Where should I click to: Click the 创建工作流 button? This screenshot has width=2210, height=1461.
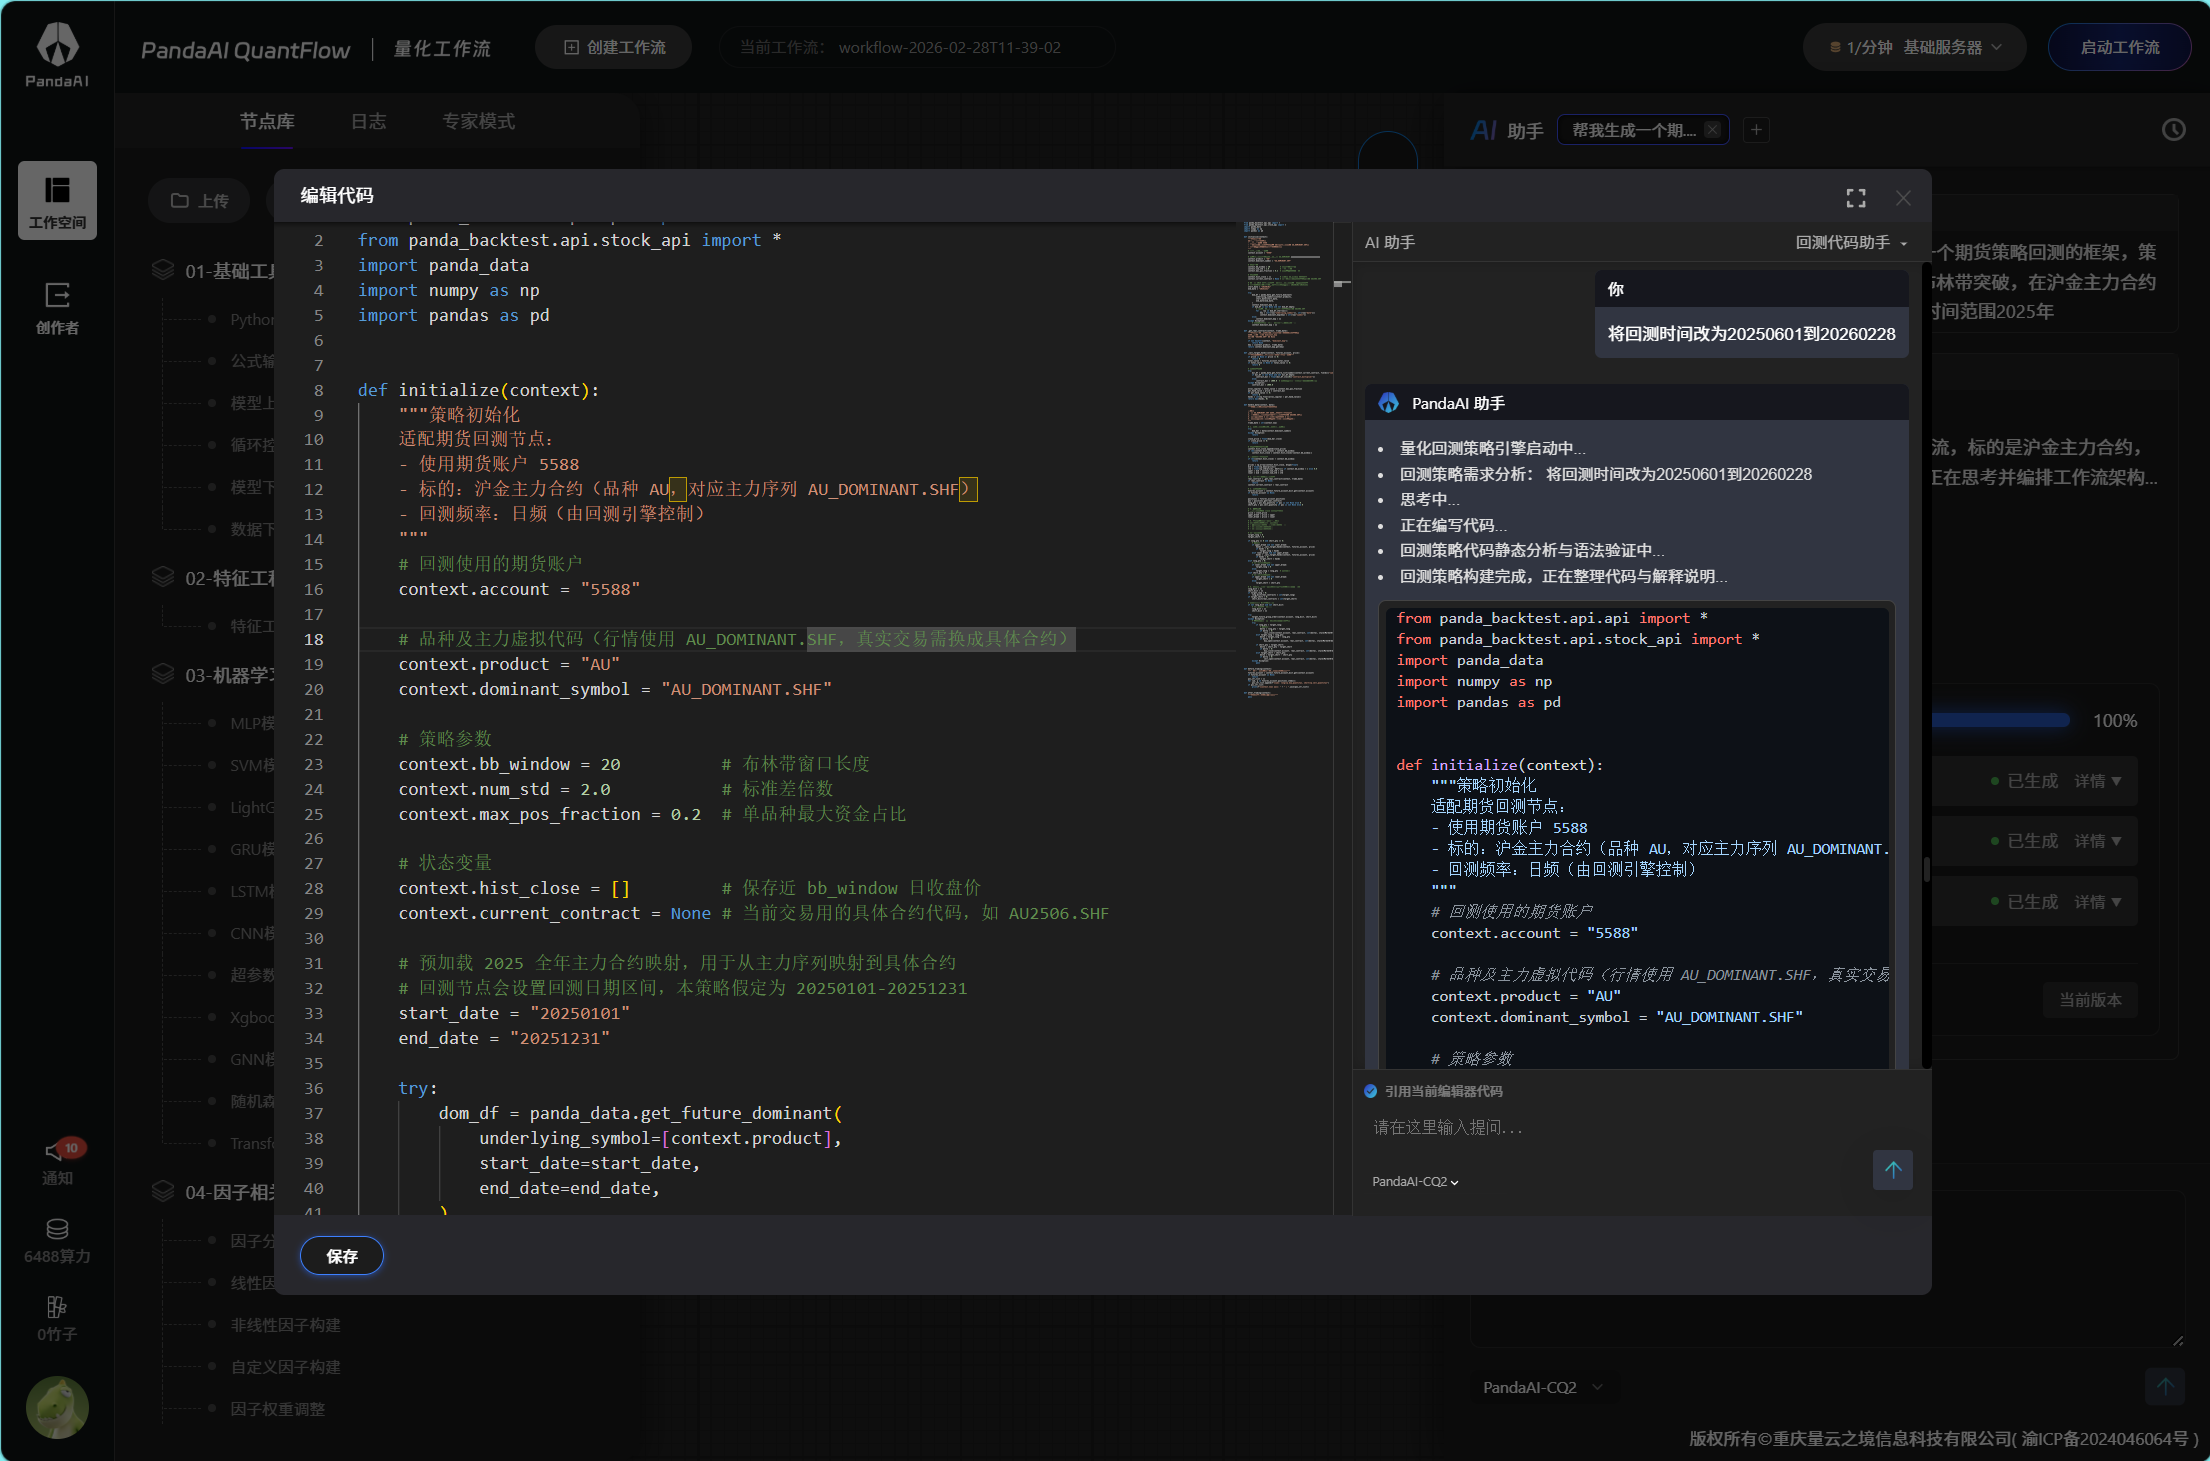614,47
